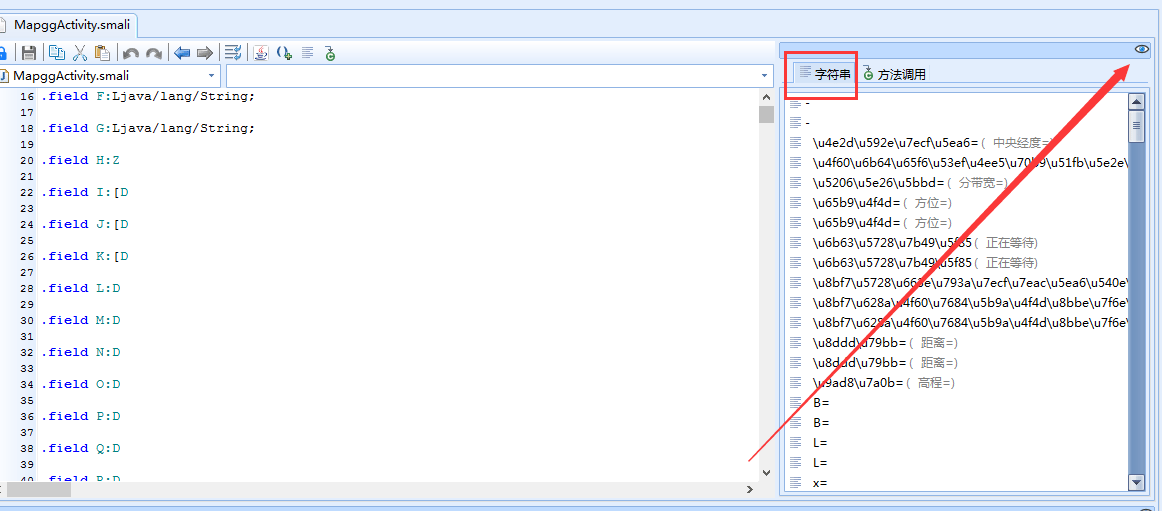Click the strings list scroll down arrow
Viewport: 1162px width, 511px height.
click(1136, 482)
